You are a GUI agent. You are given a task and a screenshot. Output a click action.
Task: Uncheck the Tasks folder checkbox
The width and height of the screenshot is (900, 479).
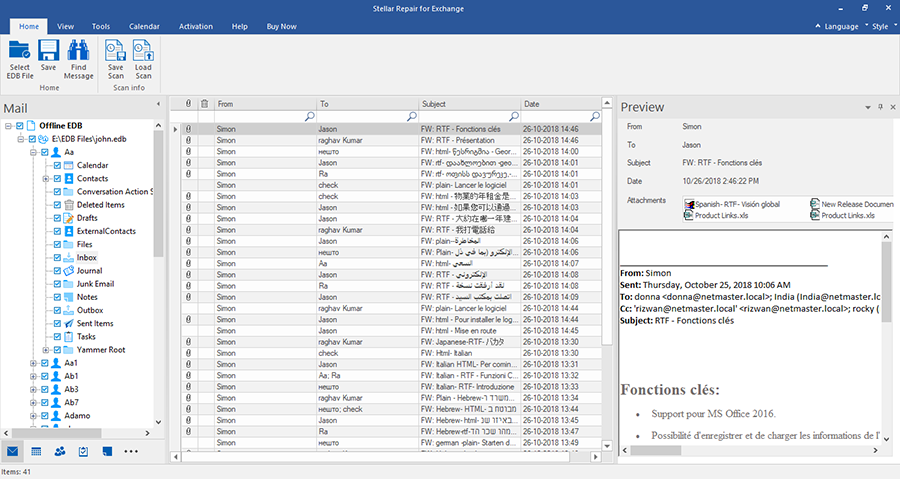(x=57, y=337)
